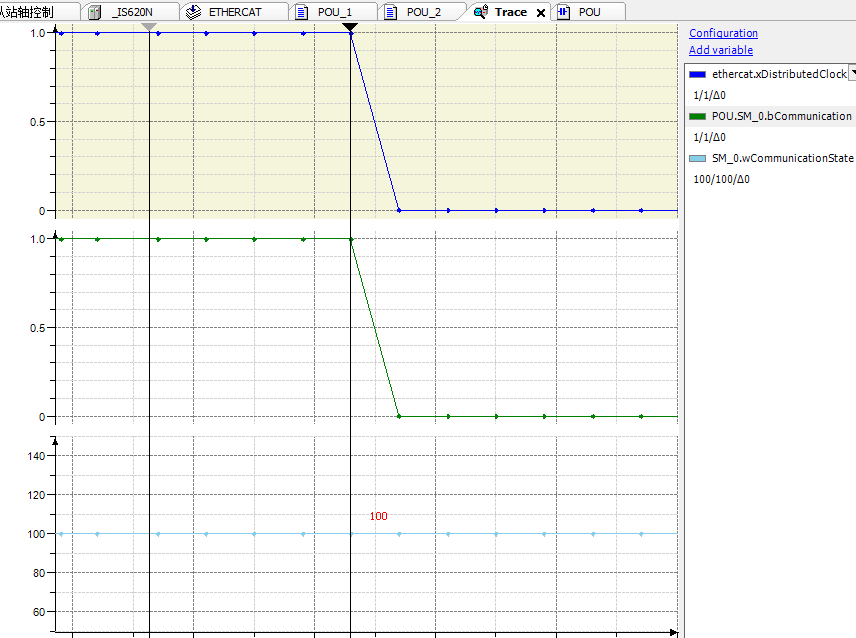This screenshot has width=856, height=638.
Task: Click the blue swatch for ethercat.xDistributedClock
Action: (x=695, y=73)
